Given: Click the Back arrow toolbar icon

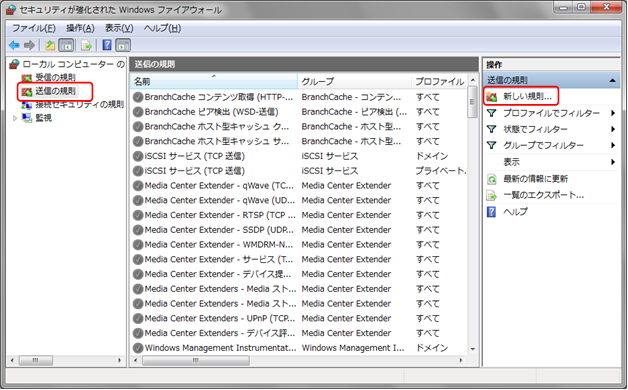Looking at the screenshot, I should click(x=14, y=45).
